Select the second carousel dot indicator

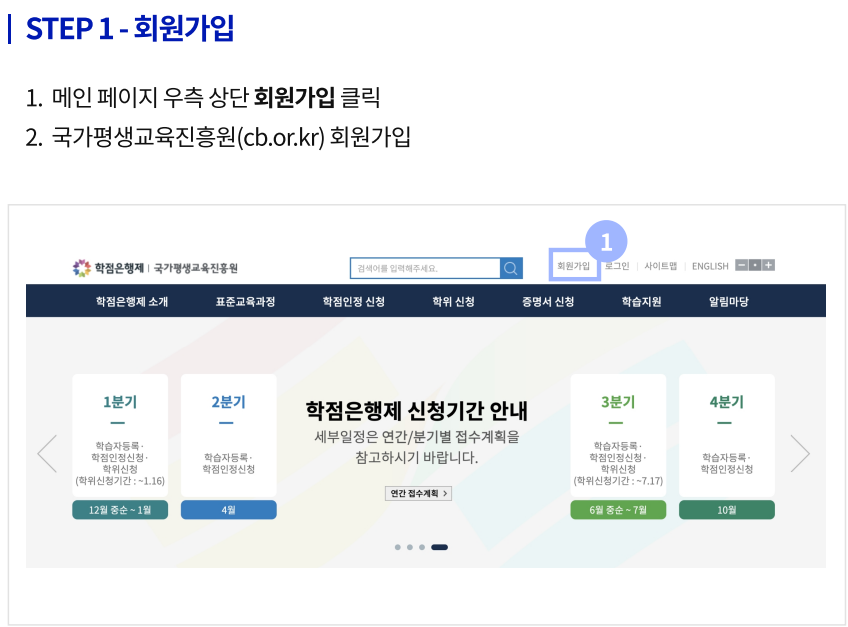point(410,547)
